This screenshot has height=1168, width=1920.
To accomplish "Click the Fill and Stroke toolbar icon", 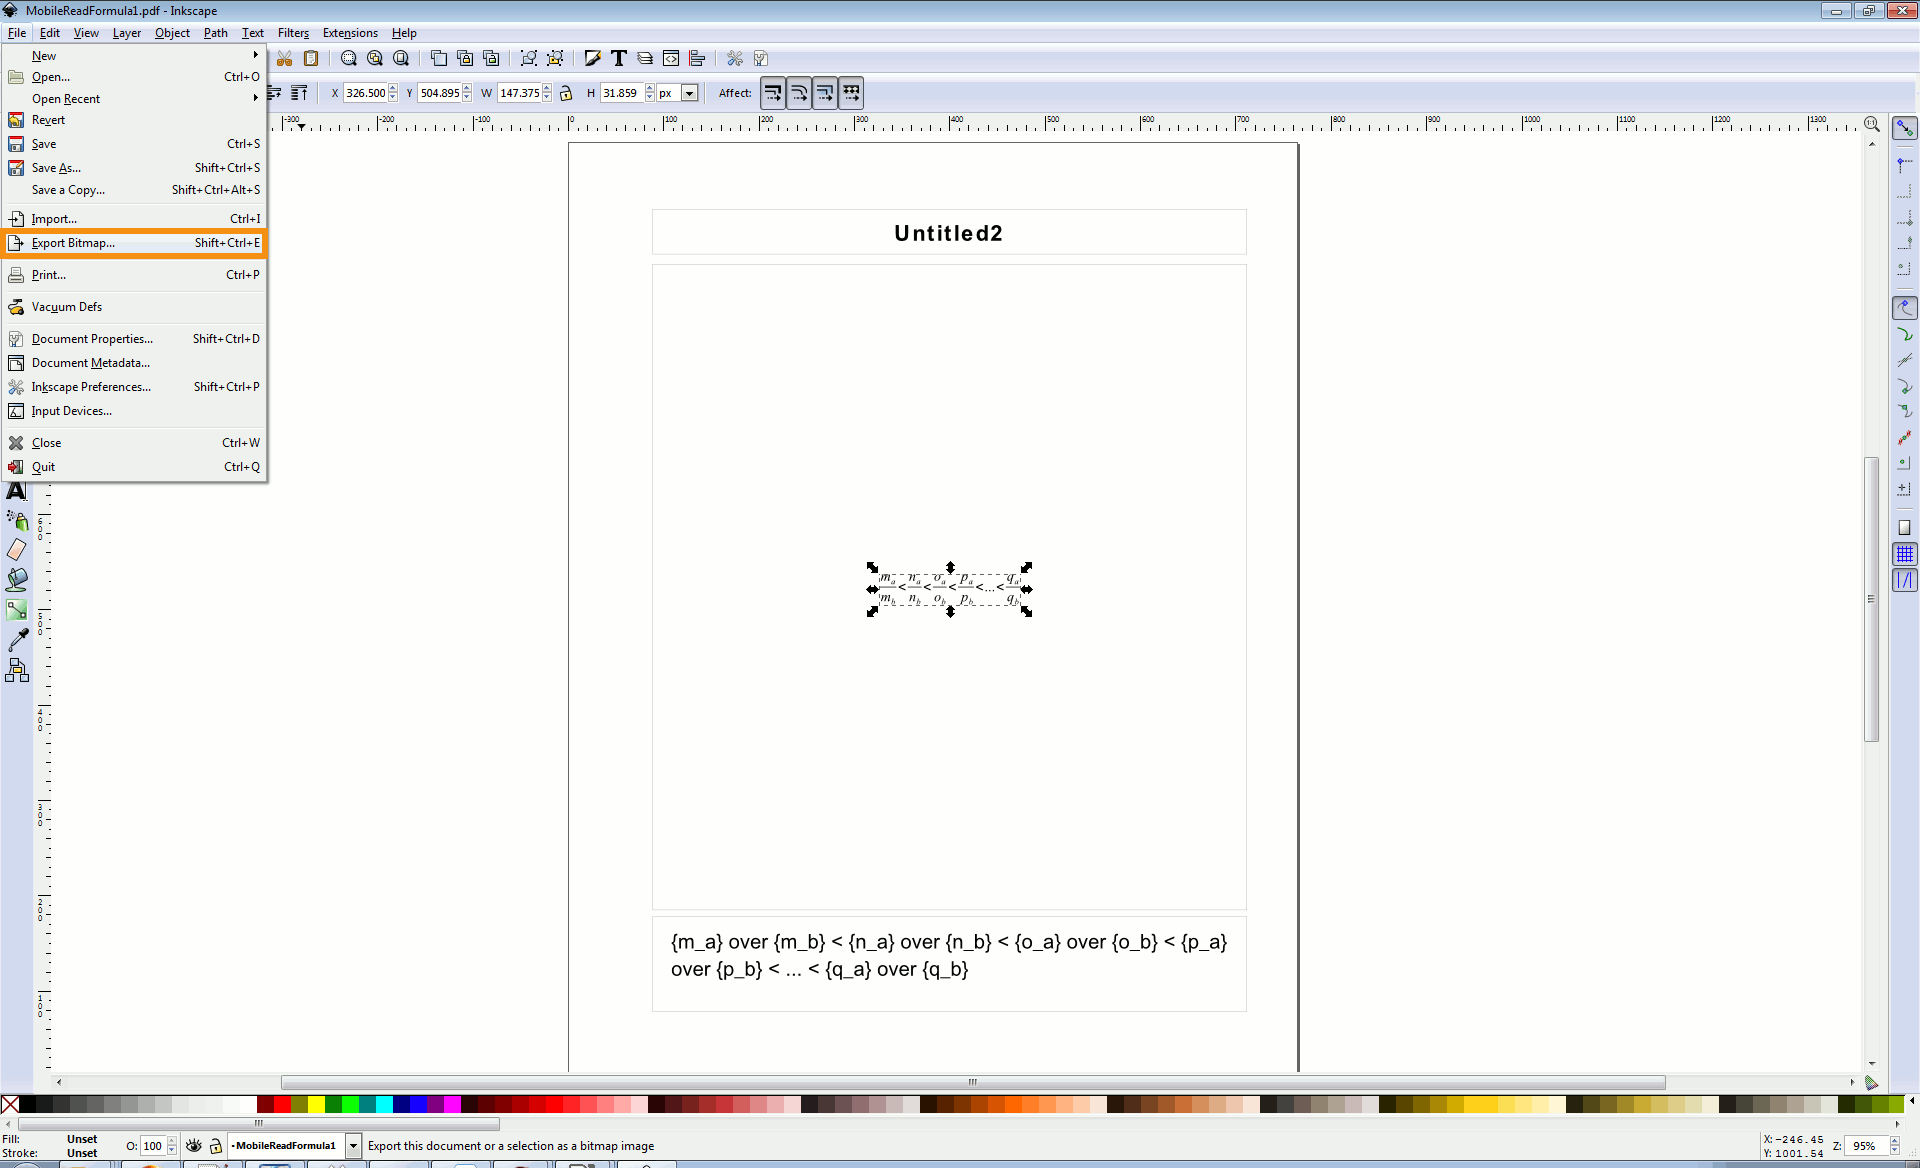I will pos(593,59).
